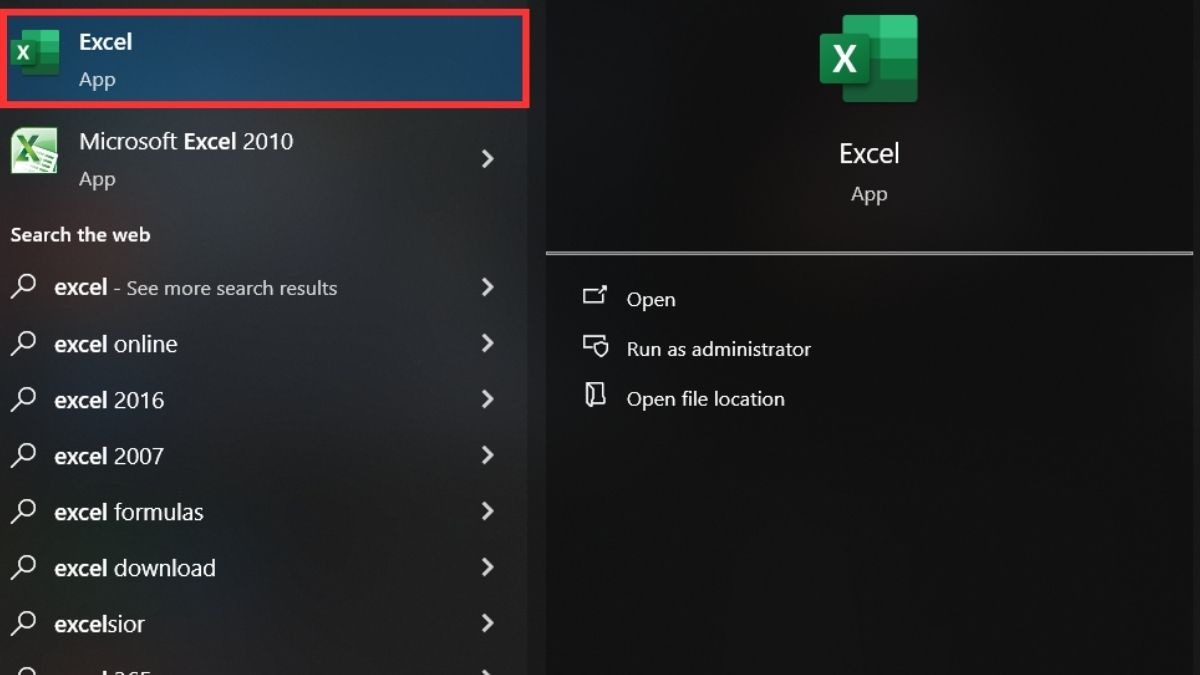Click the Excel title in preview pane
This screenshot has width=1200, height=675.
(869, 153)
